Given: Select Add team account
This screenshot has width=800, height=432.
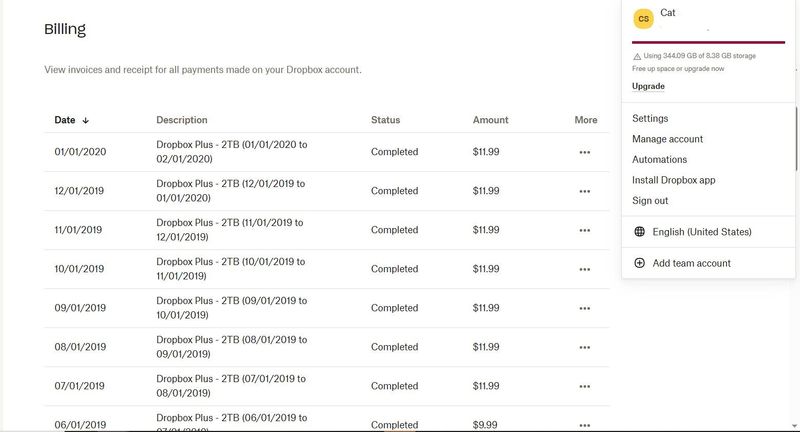Looking at the screenshot, I should click(691, 263).
